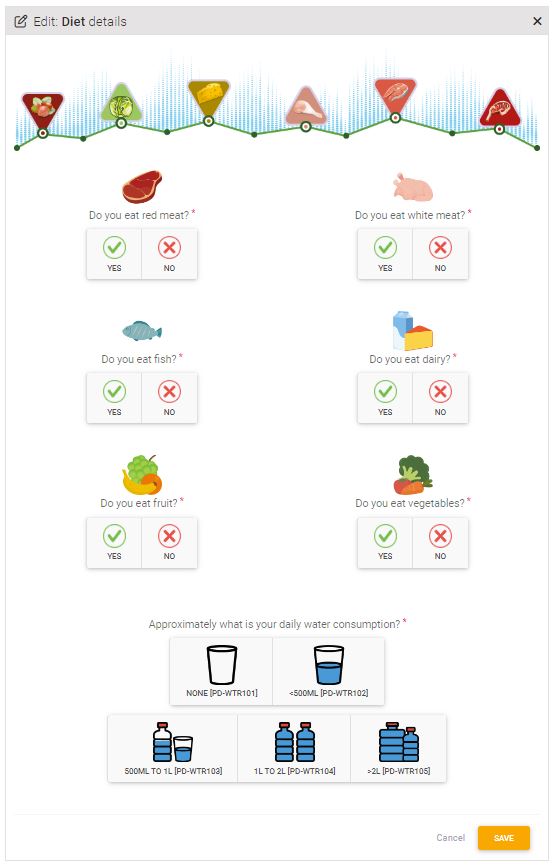Screen dimensions: 554x866
Task: Select NONE water consumption option
Action: pos(221,671)
